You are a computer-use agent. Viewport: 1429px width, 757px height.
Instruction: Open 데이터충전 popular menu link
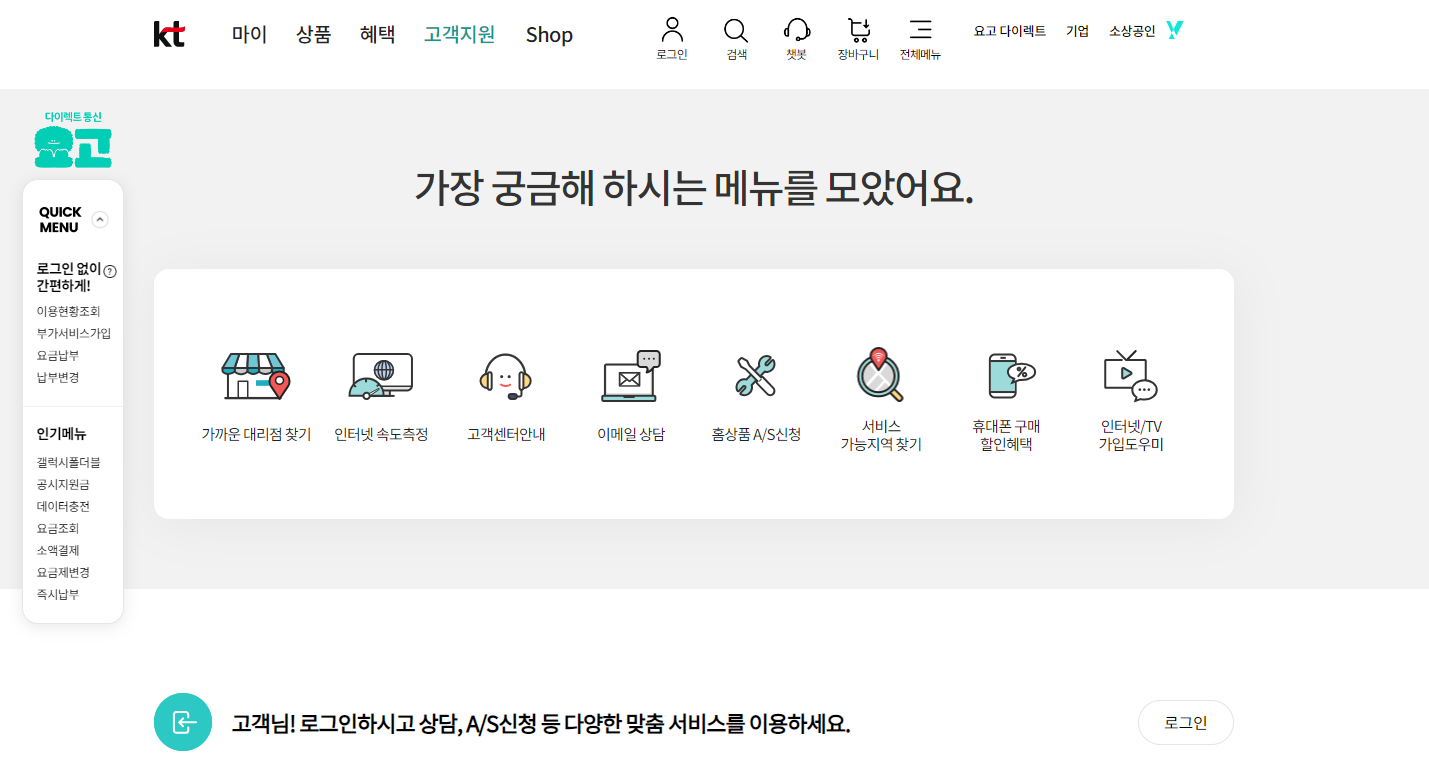[63, 506]
